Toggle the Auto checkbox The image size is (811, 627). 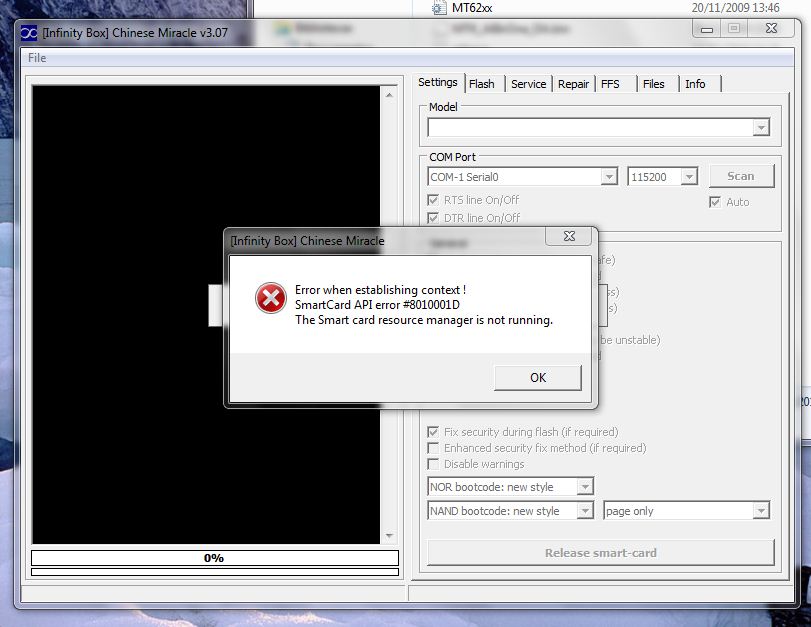click(x=715, y=202)
